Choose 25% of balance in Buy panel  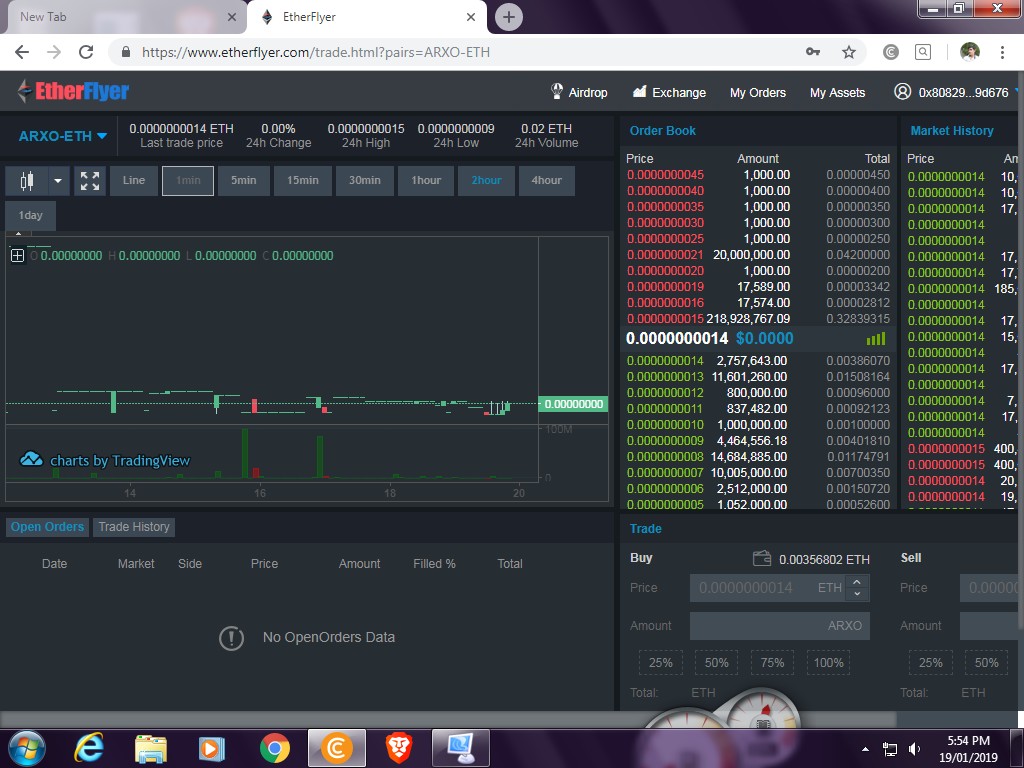point(660,663)
